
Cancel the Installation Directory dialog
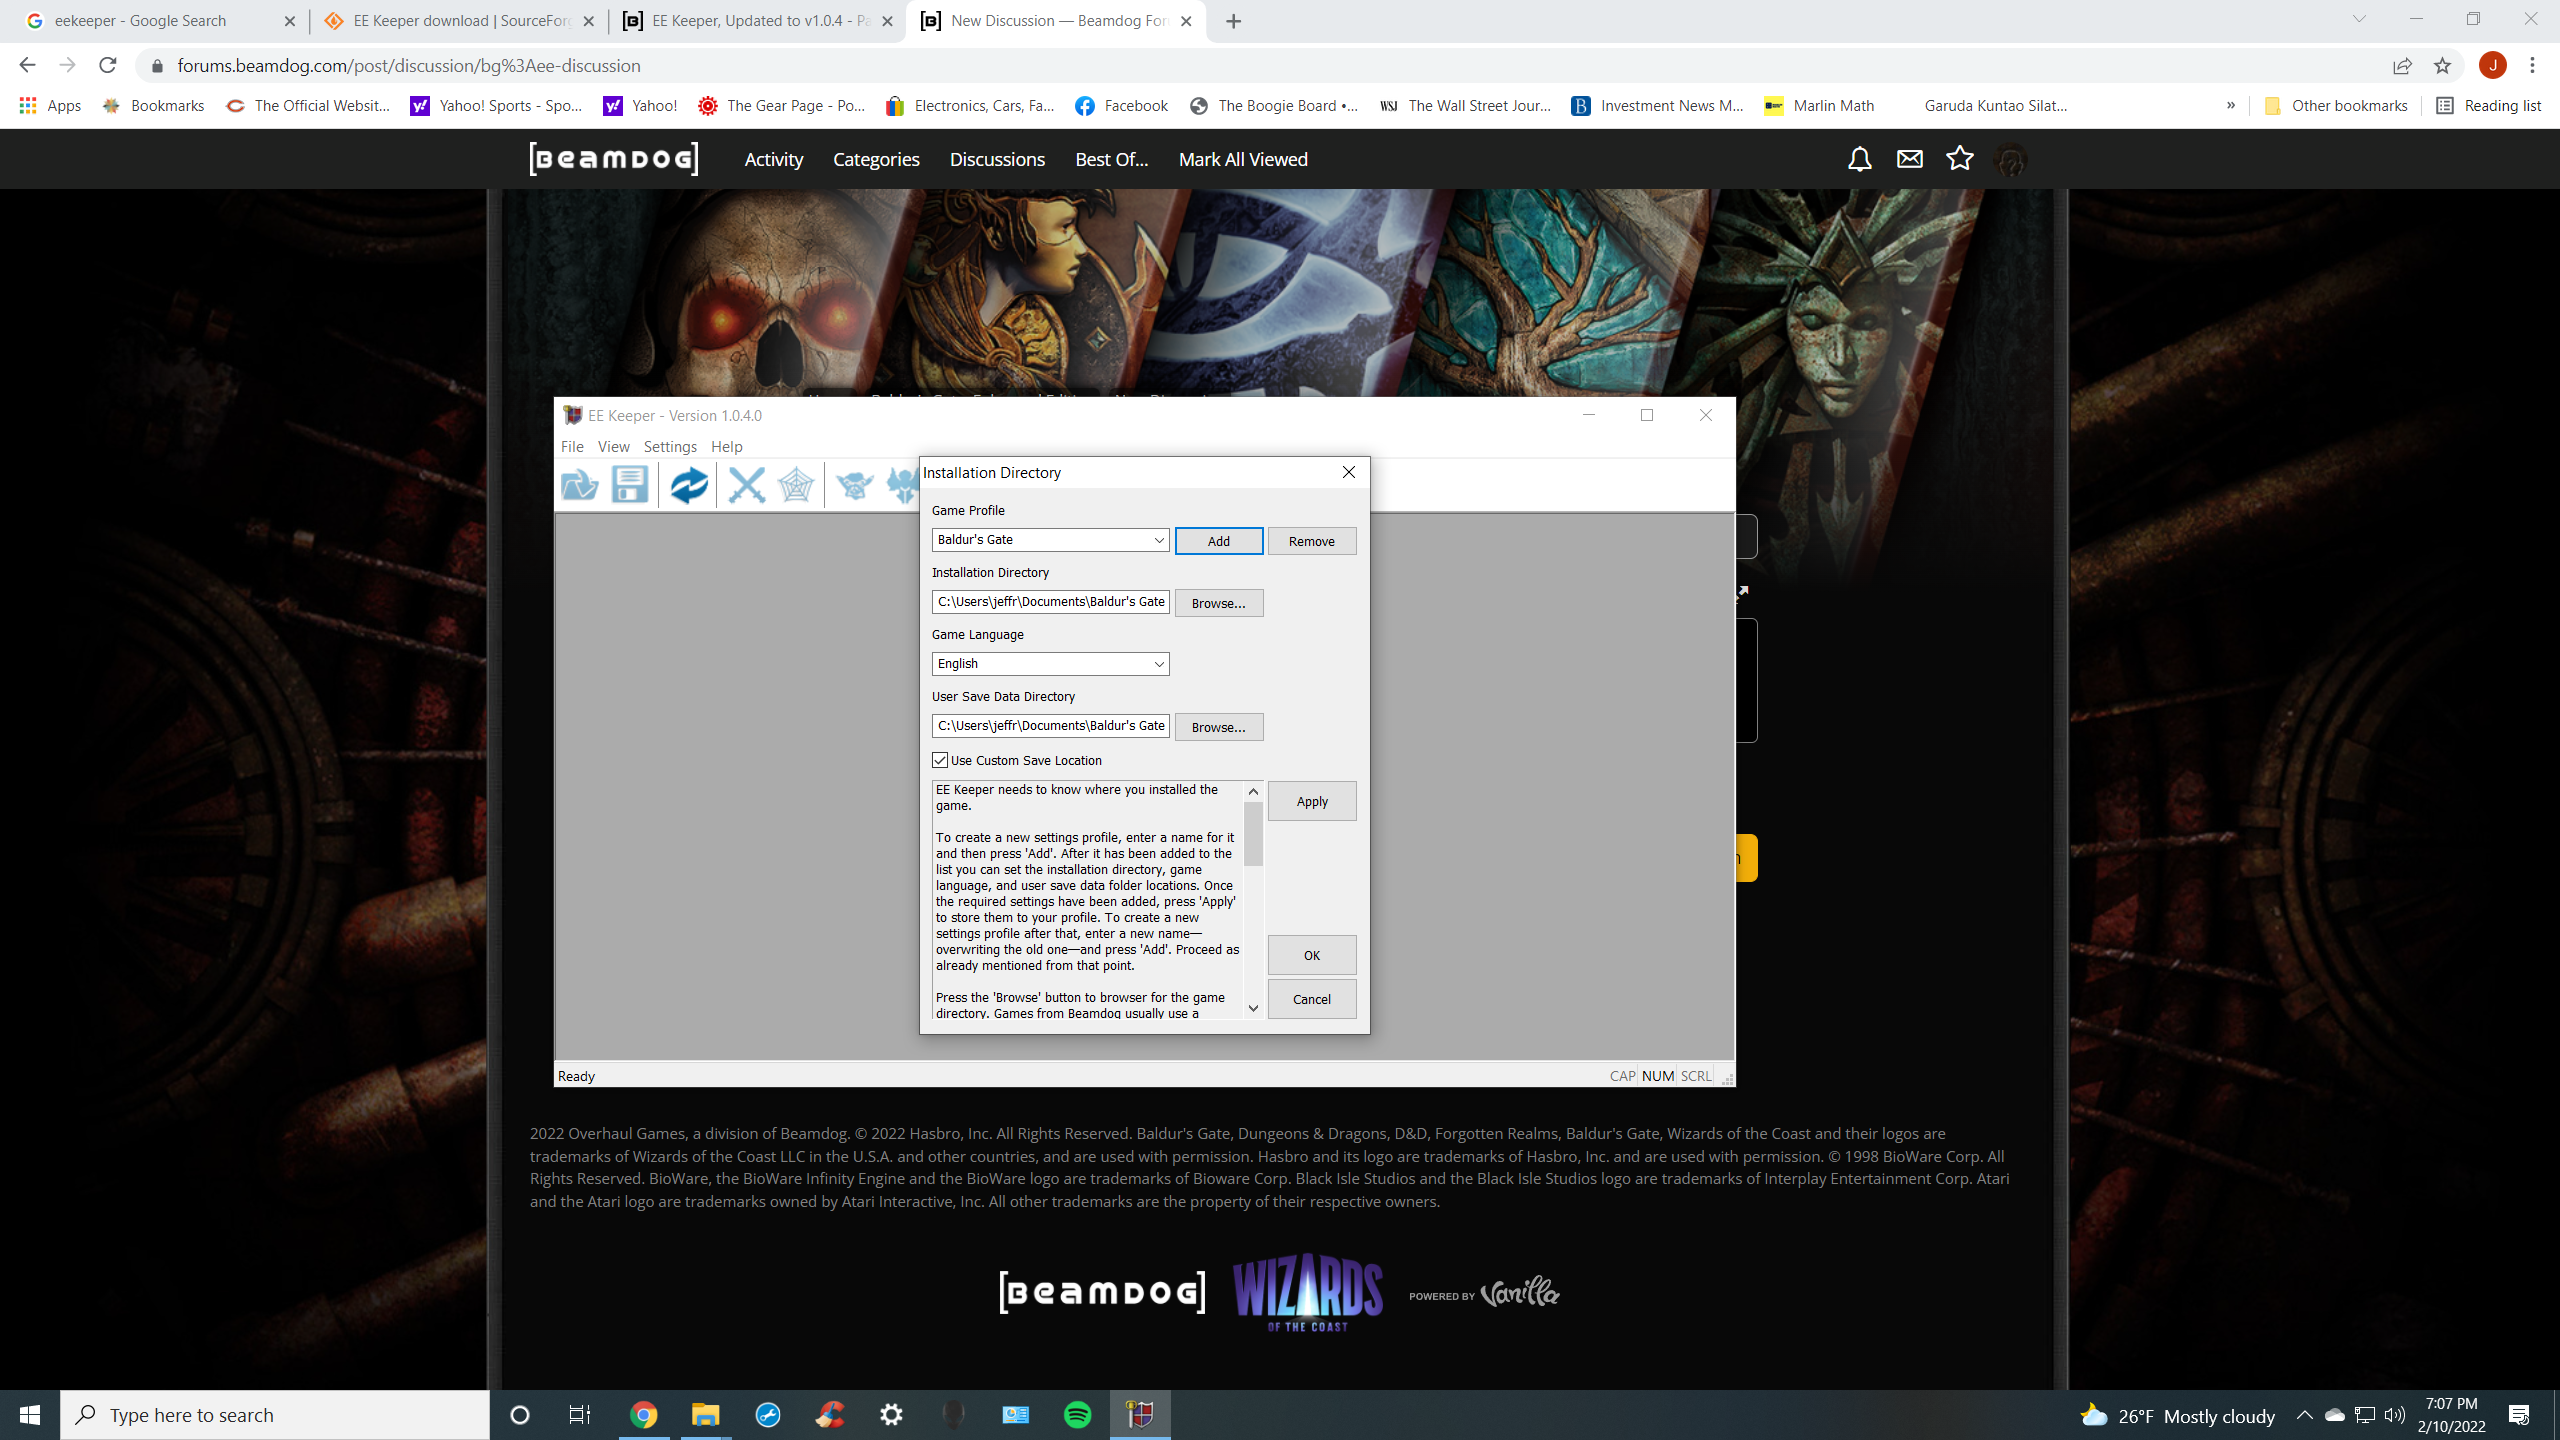tap(1311, 999)
